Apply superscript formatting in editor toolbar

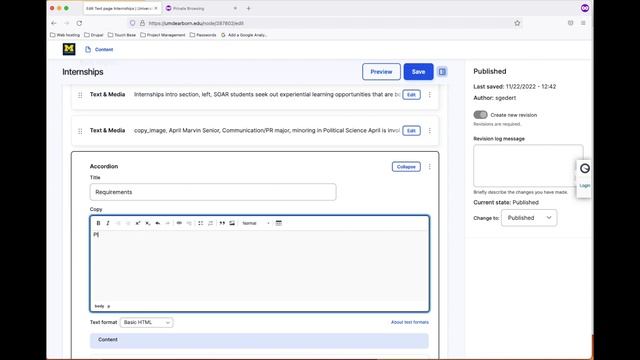tap(138, 223)
